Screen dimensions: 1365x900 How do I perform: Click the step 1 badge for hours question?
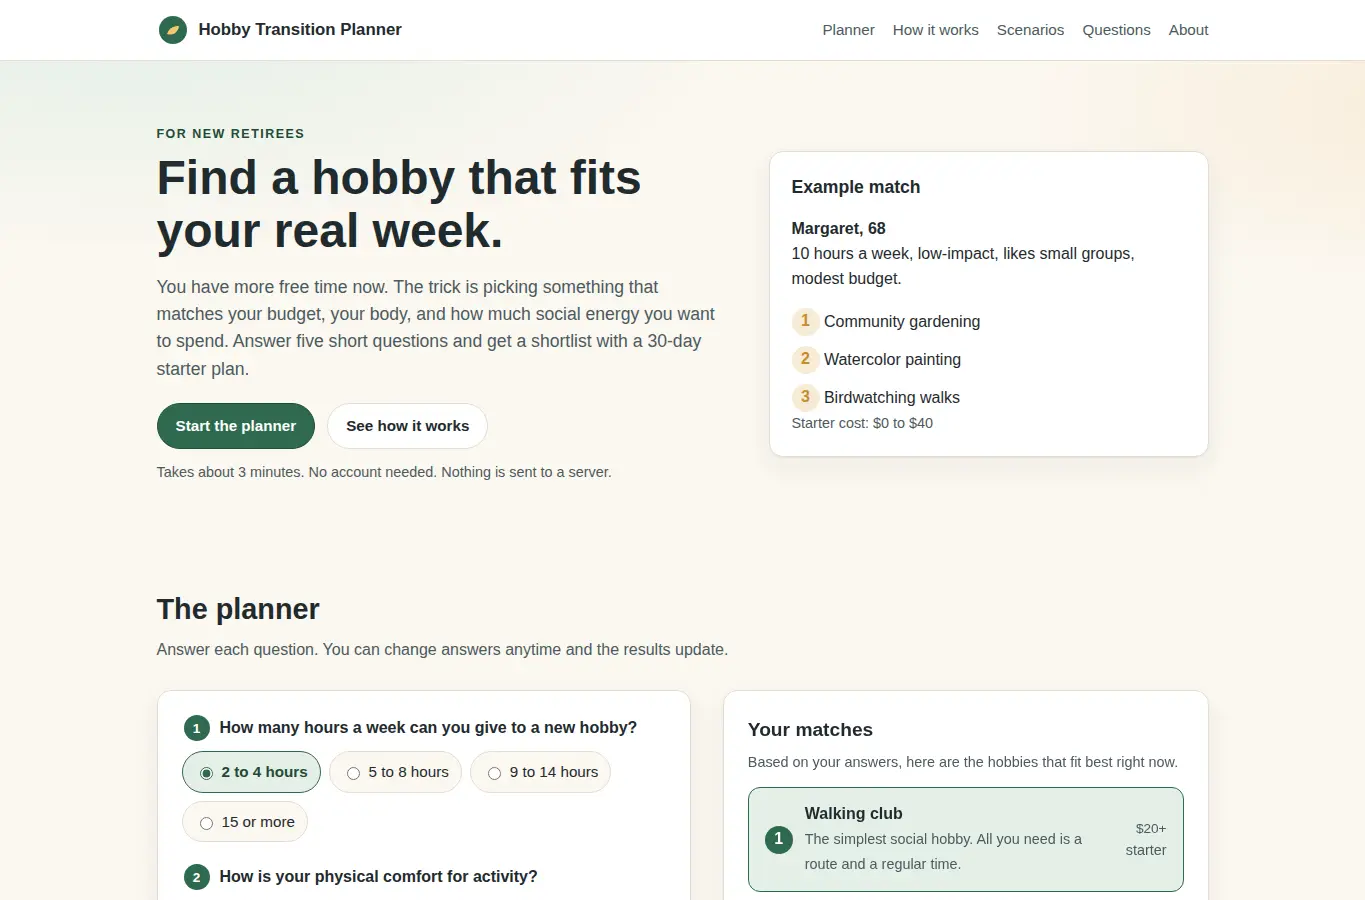coord(197,728)
